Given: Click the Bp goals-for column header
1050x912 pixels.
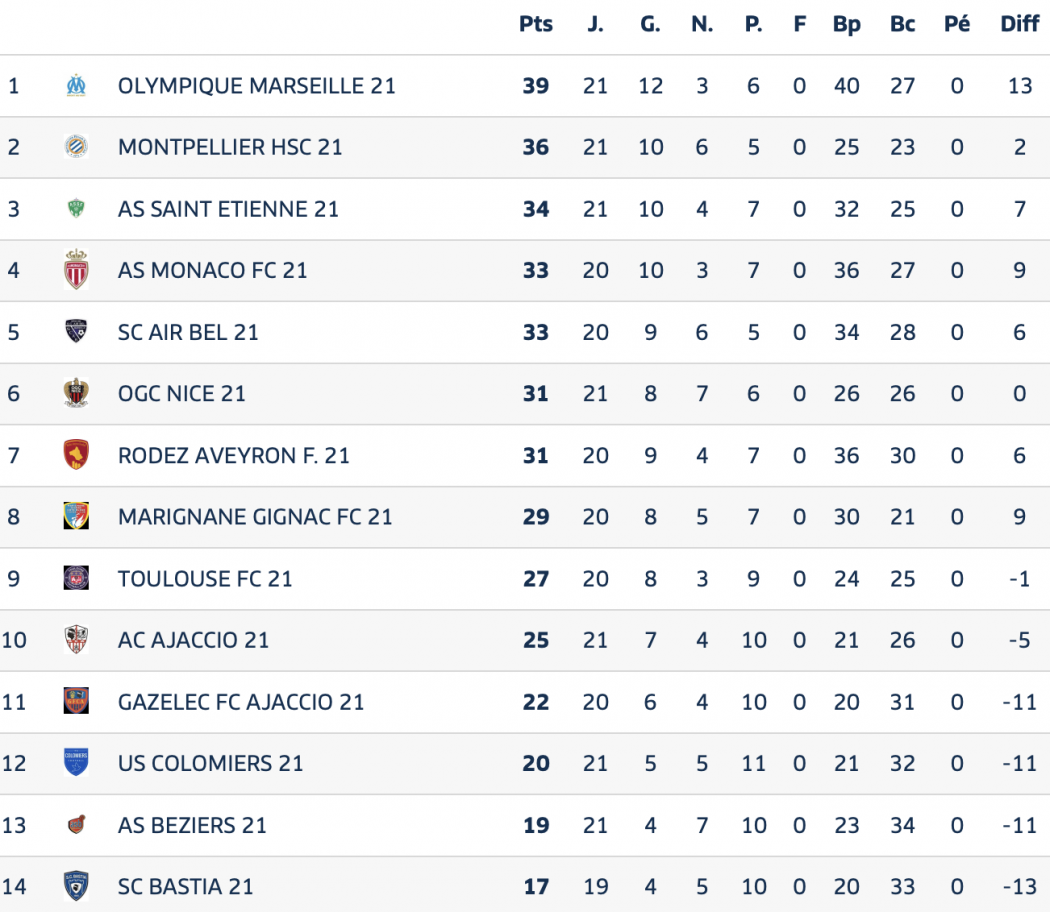Looking at the screenshot, I should (847, 25).
